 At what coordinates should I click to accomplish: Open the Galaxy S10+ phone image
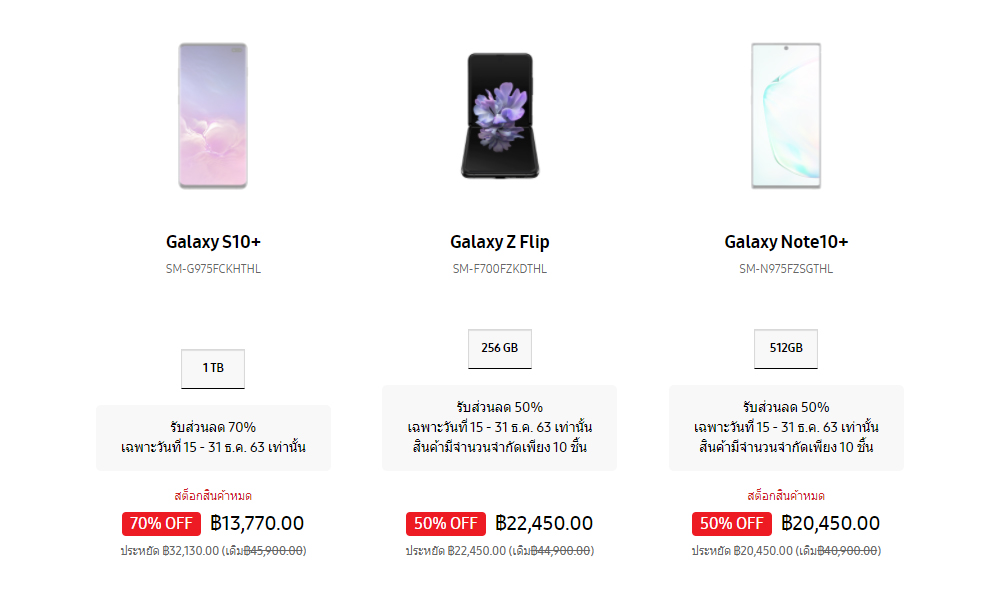[213, 115]
